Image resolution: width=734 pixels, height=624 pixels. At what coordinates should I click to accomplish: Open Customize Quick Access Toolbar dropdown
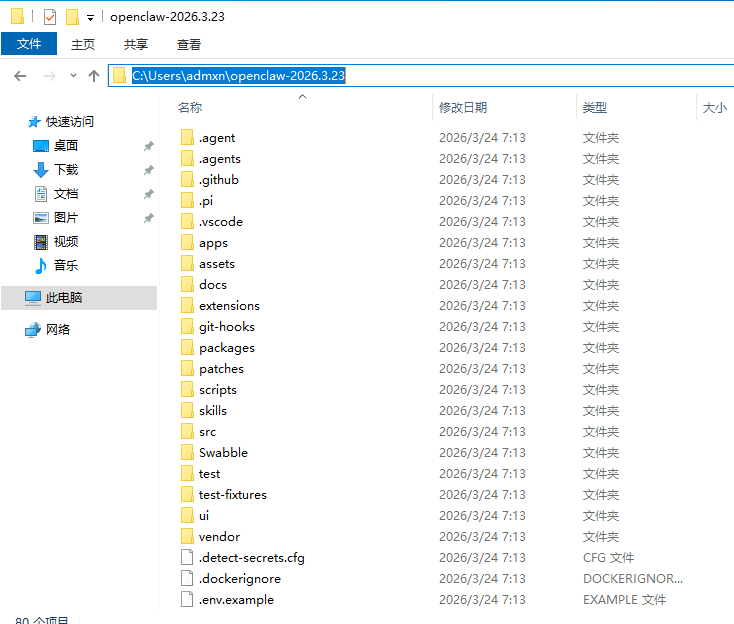(90, 18)
